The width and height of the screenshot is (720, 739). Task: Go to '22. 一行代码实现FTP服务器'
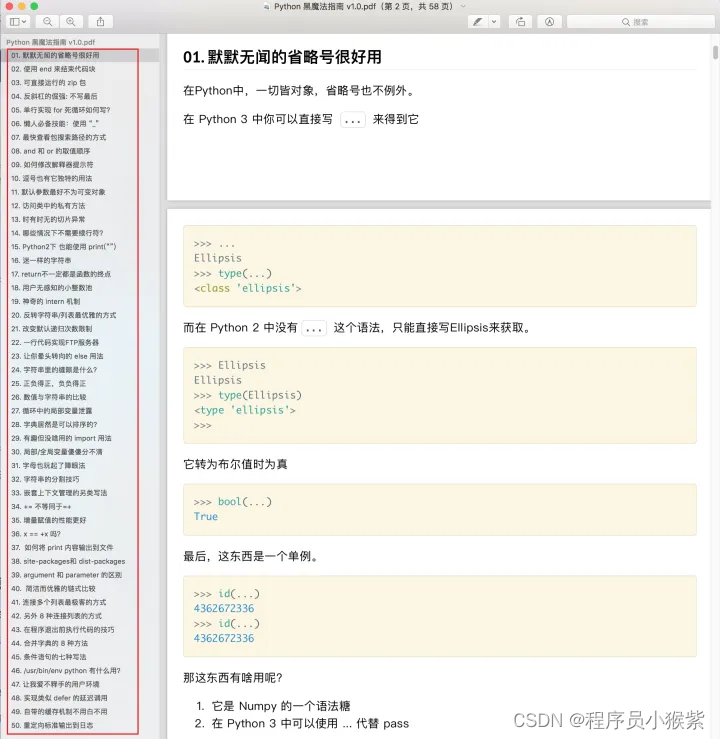(x=55, y=342)
